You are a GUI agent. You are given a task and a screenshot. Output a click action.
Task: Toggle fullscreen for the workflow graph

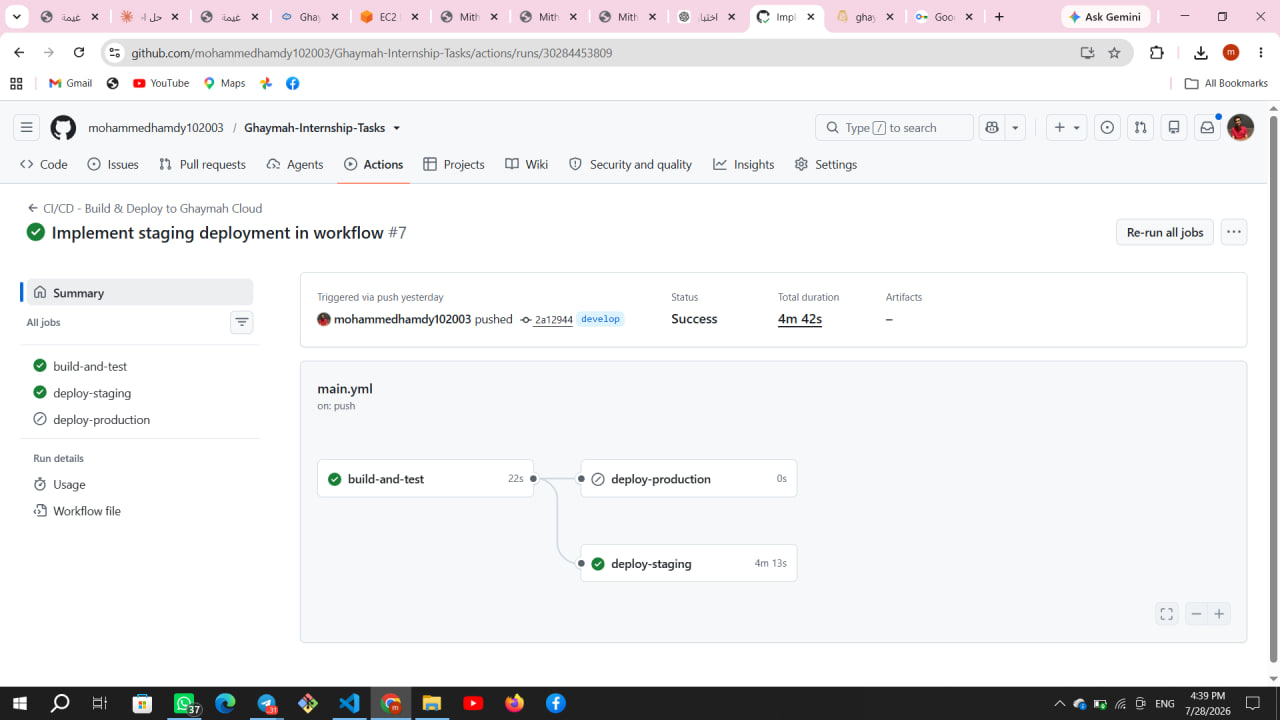[1167, 614]
